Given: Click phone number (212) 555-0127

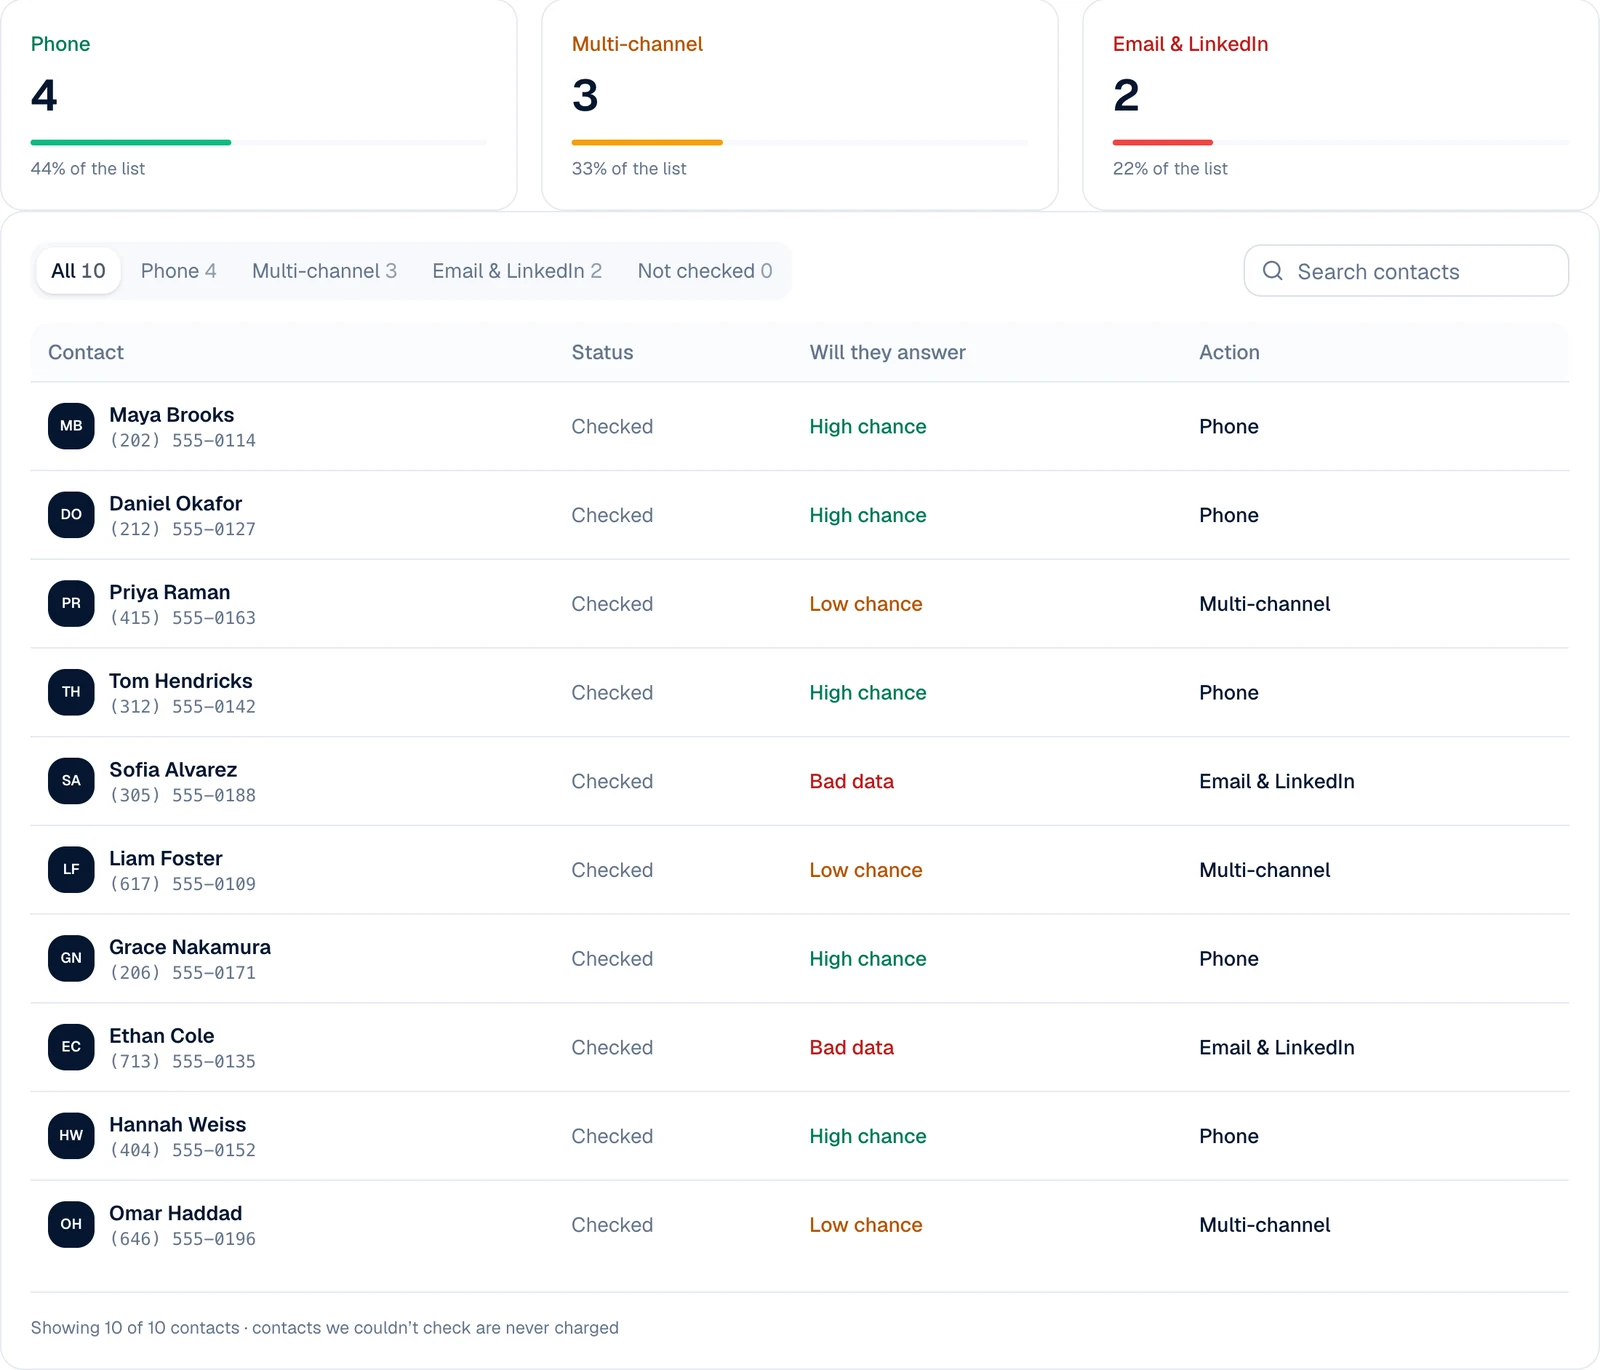Looking at the screenshot, I should coord(183,529).
